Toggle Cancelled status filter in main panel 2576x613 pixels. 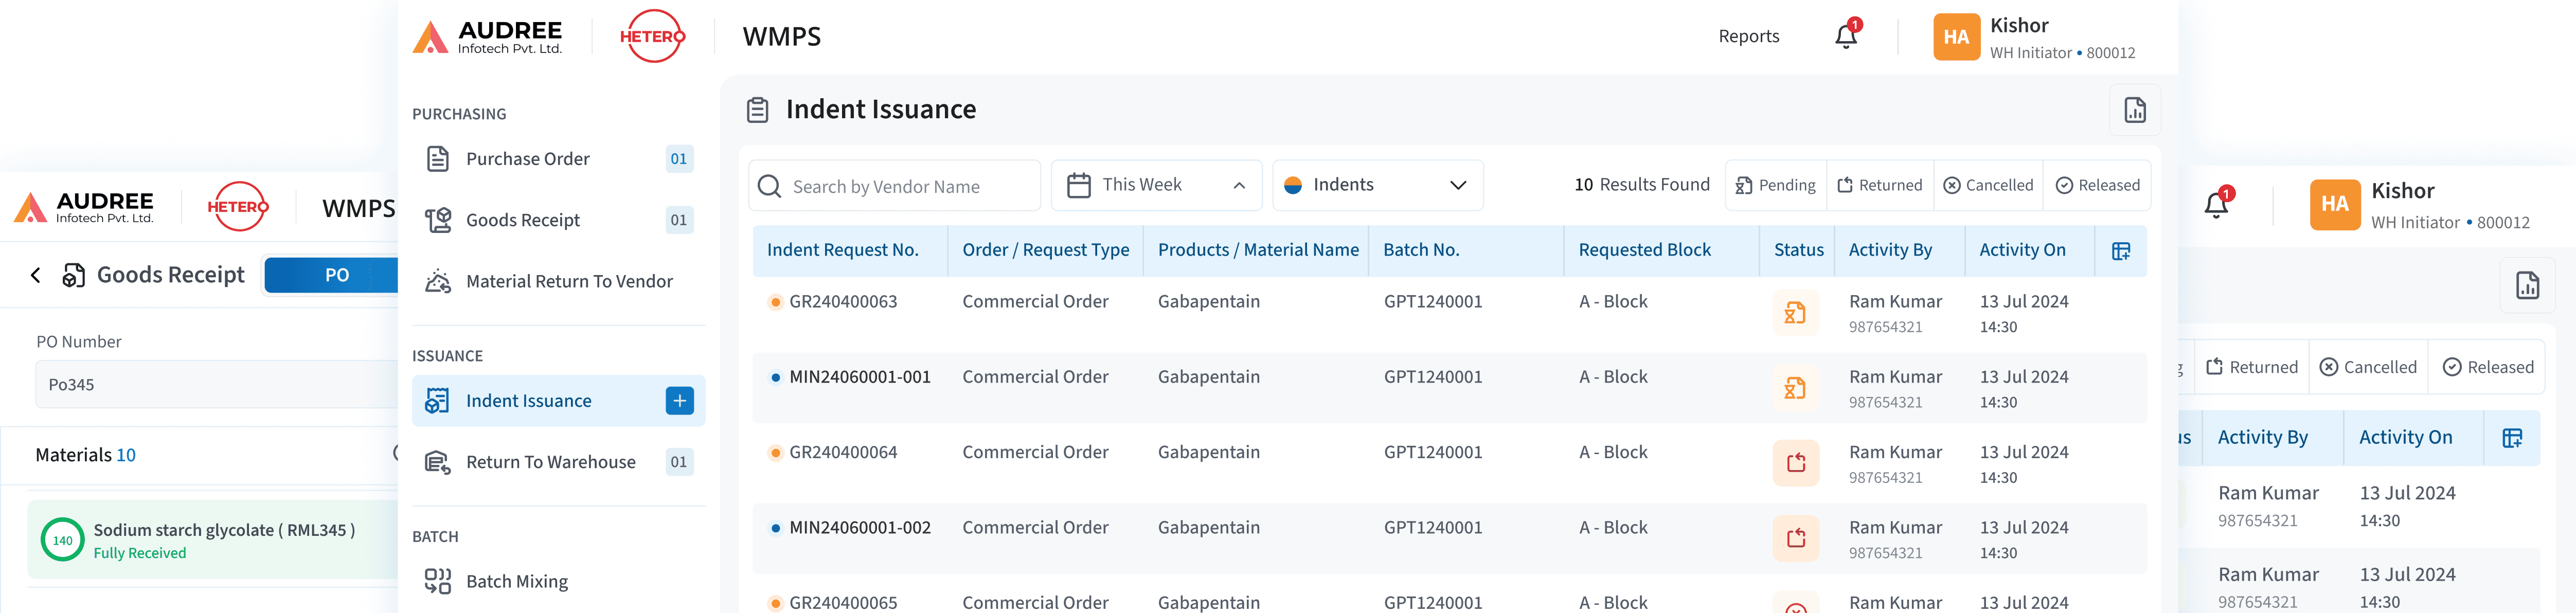tap(1987, 185)
